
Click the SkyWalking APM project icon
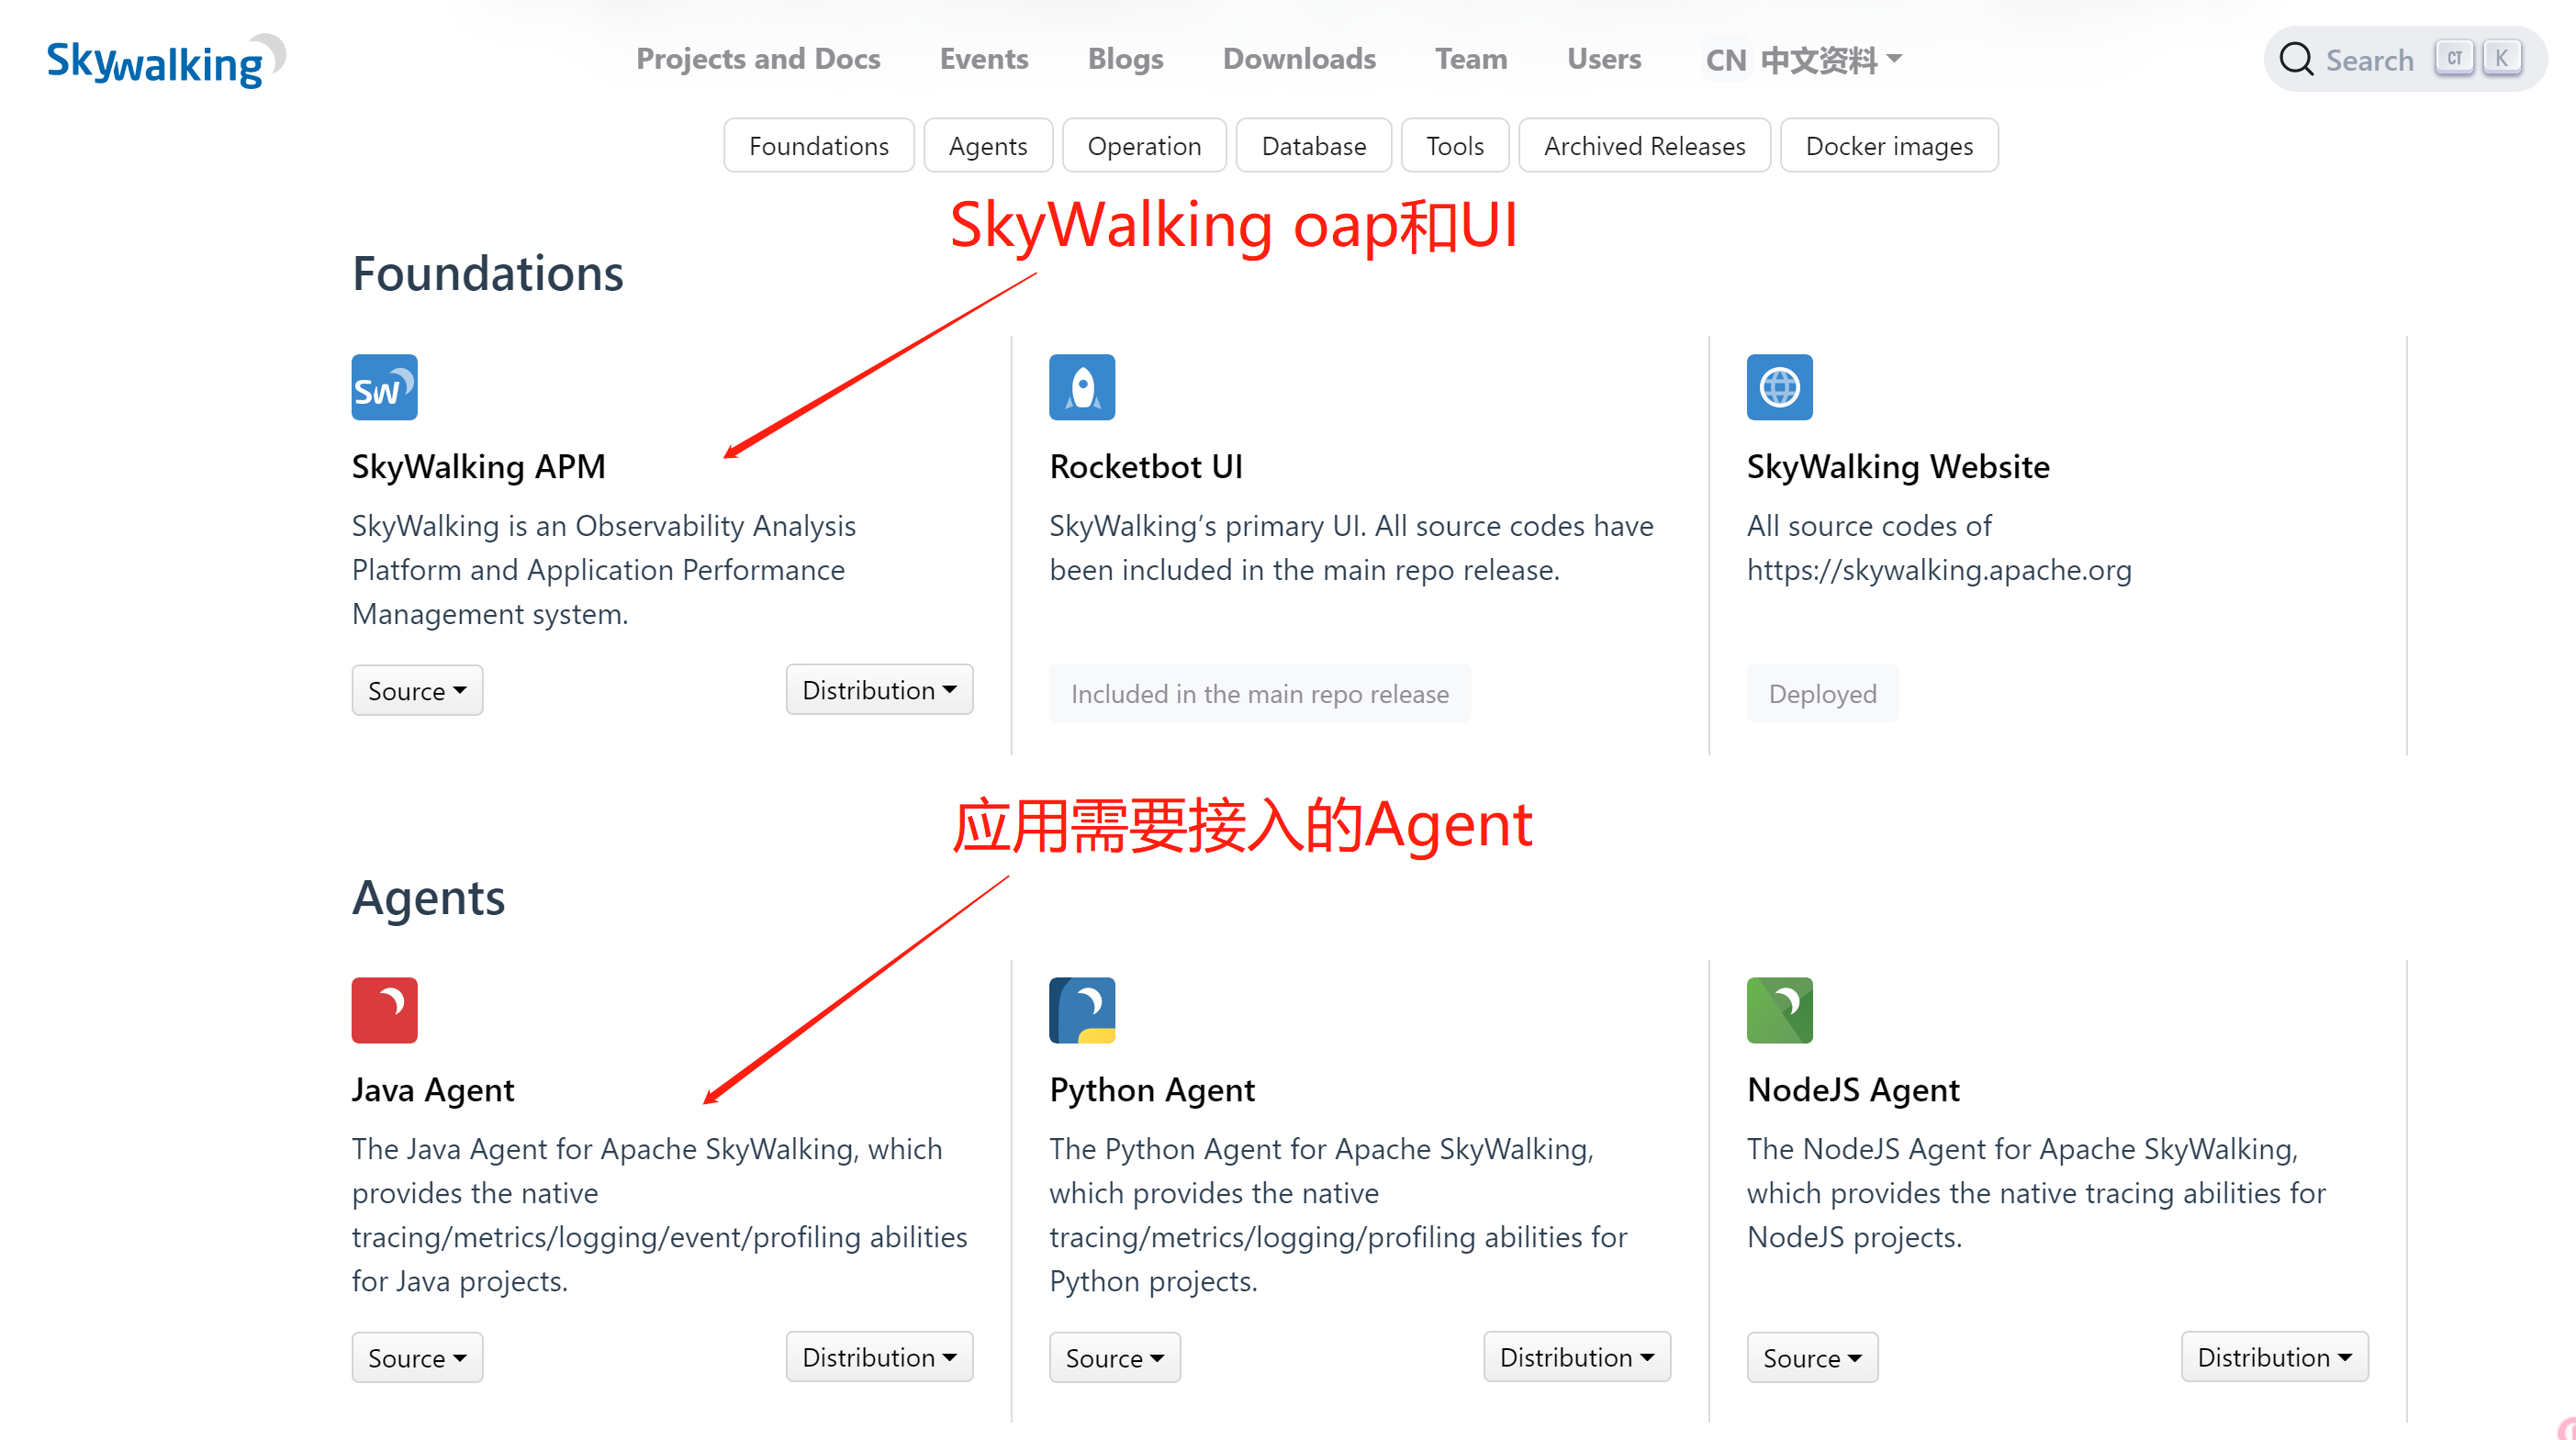point(384,387)
